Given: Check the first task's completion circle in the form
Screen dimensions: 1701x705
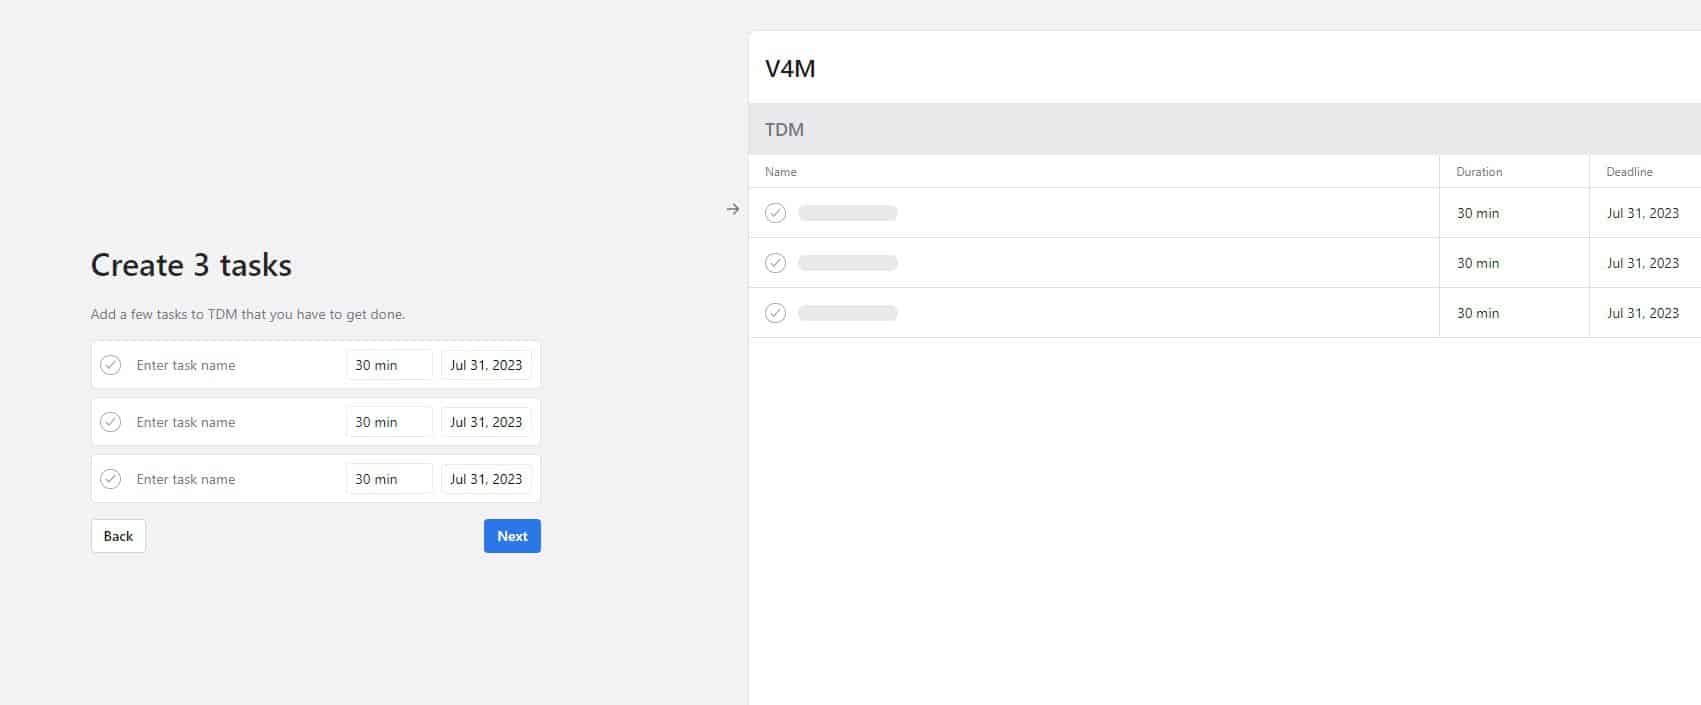Looking at the screenshot, I should point(111,365).
